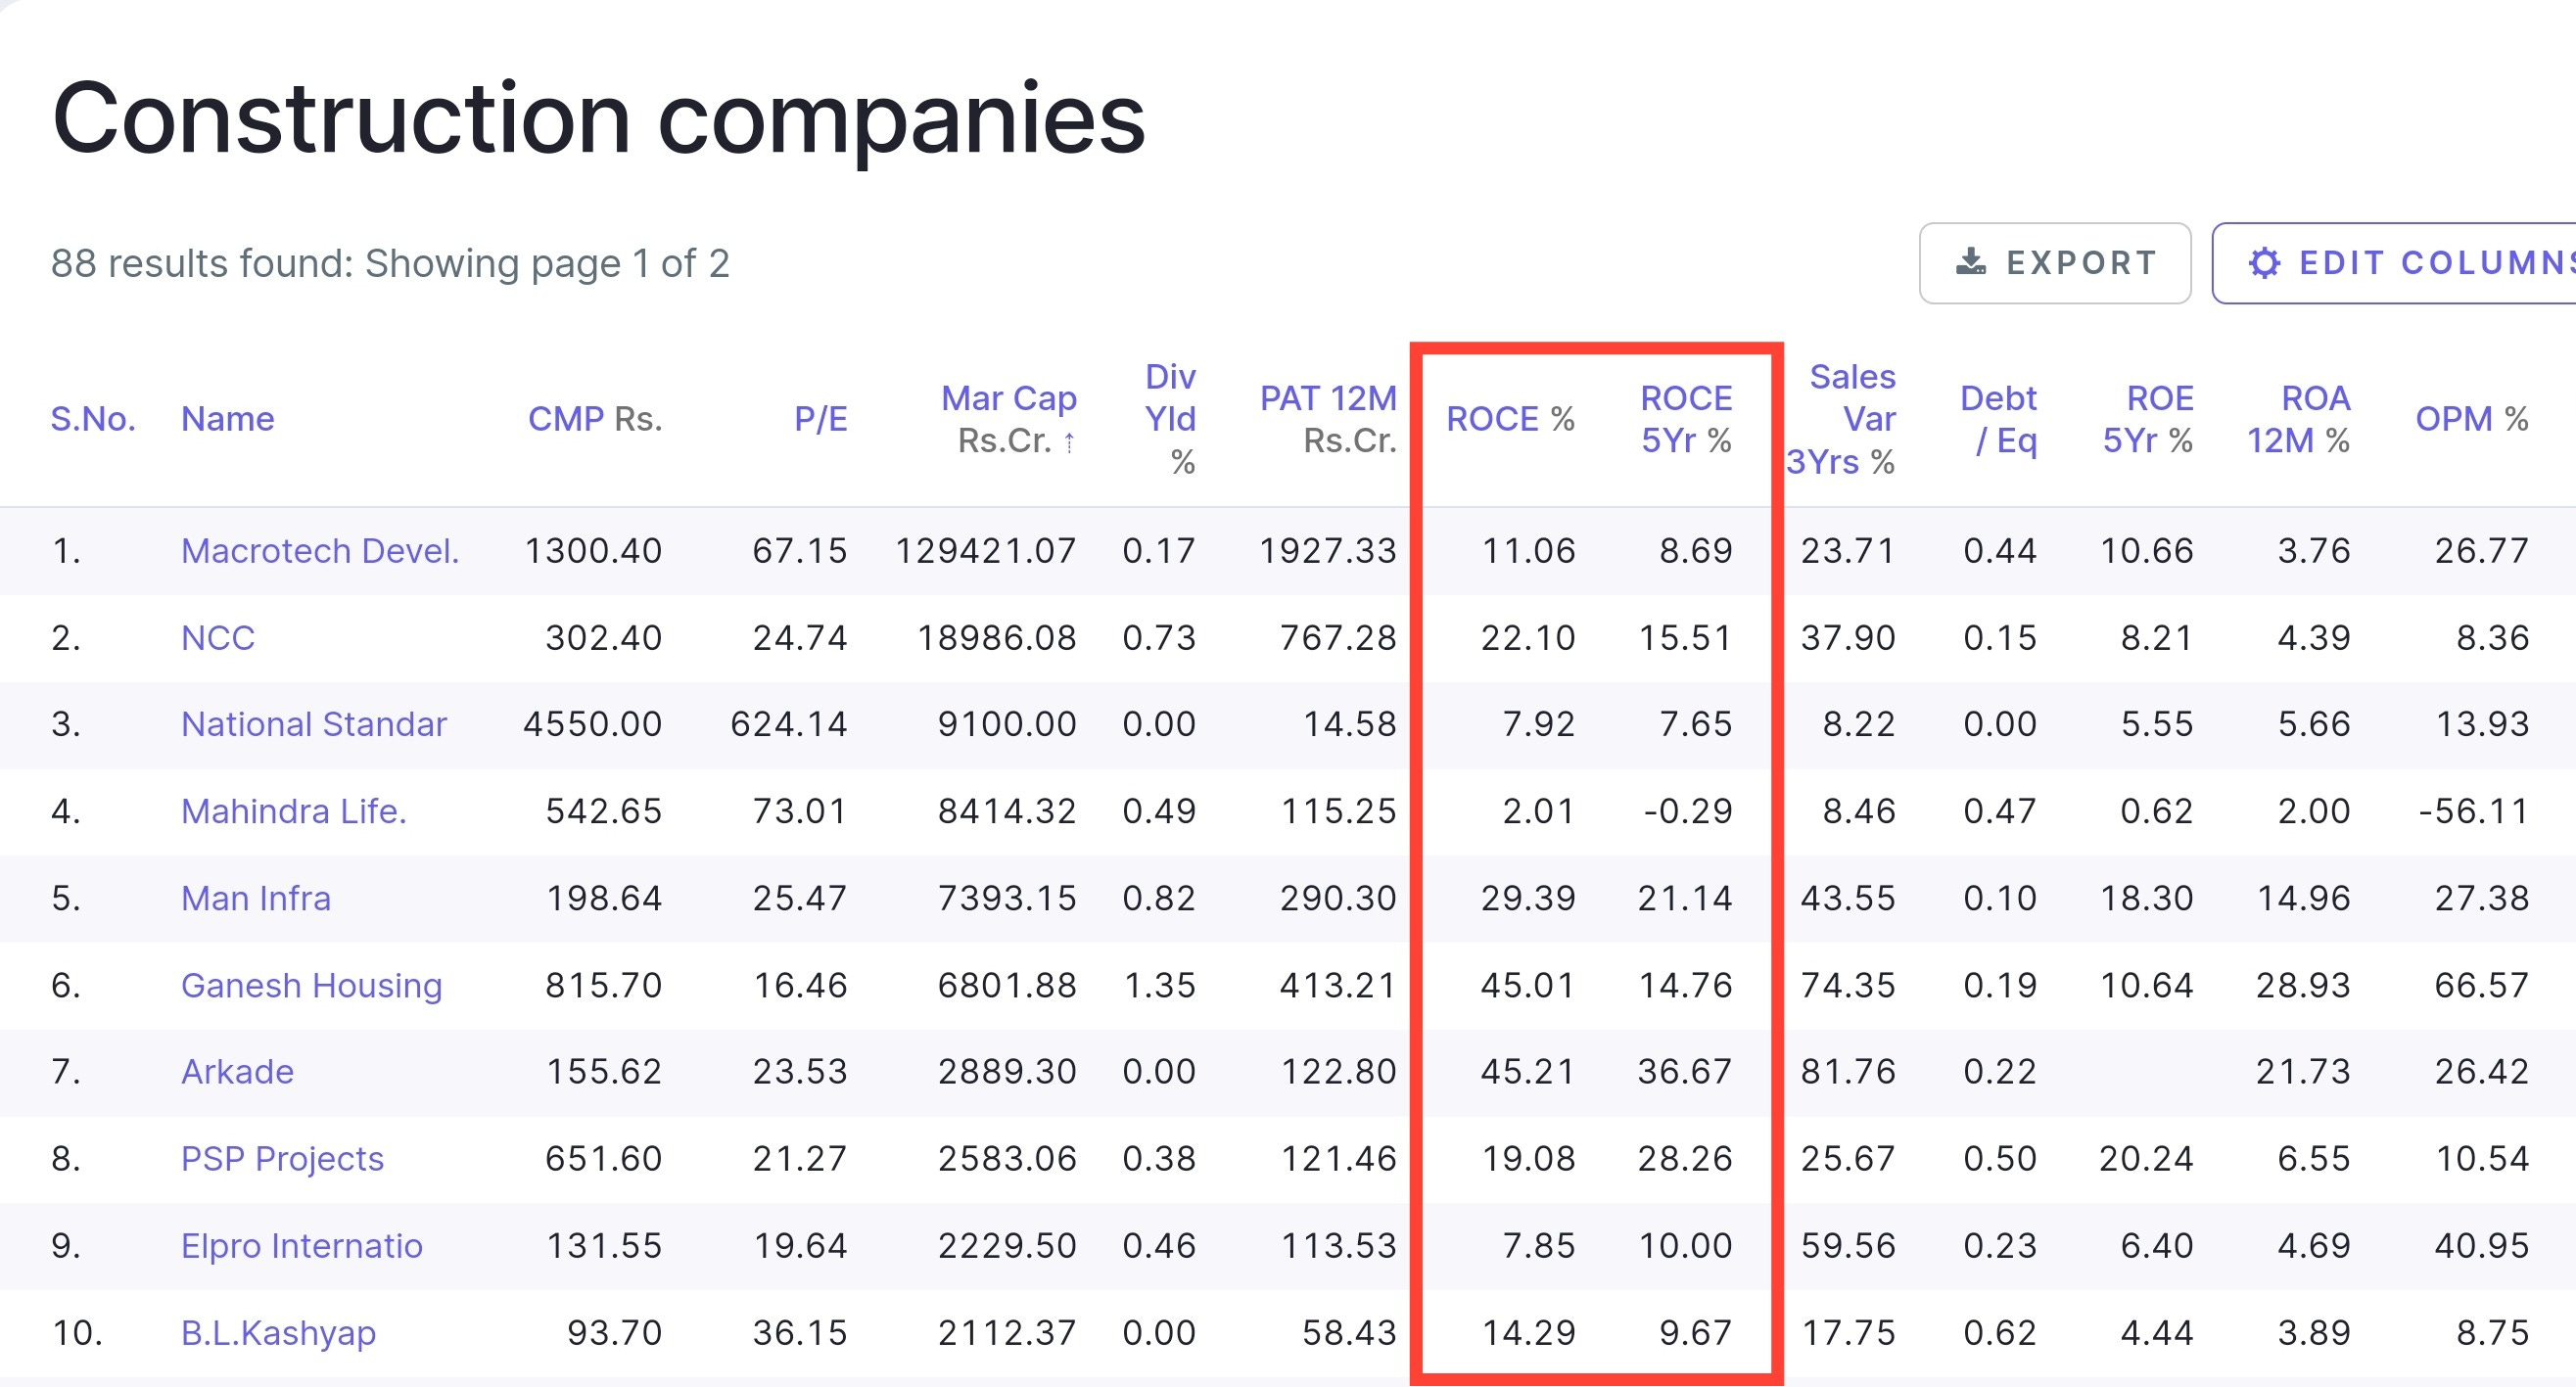Click B.L.Kashyap Debt/Eq 0.62
Image resolution: width=2576 pixels, height=1387 pixels.
(2000, 1332)
